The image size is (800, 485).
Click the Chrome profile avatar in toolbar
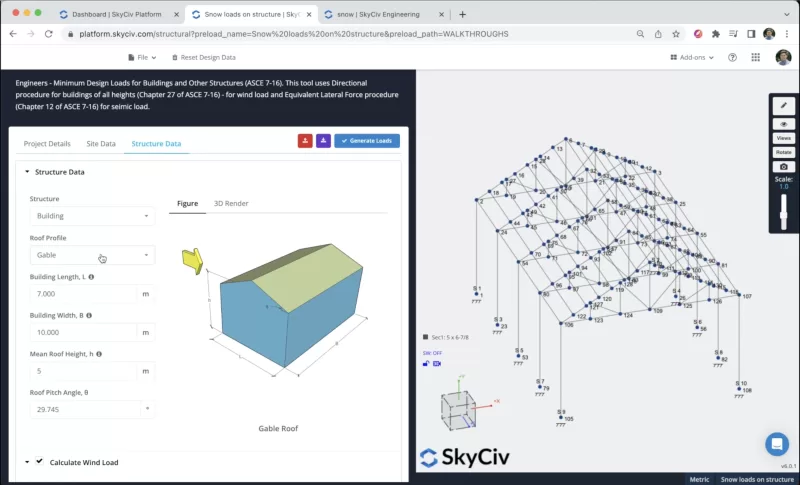[769, 34]
